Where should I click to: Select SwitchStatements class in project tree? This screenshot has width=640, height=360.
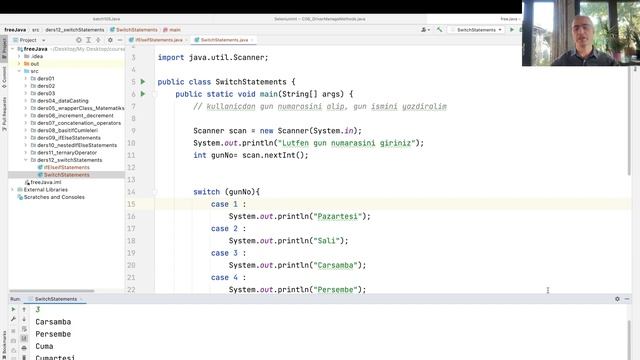(x=67, y=175)
